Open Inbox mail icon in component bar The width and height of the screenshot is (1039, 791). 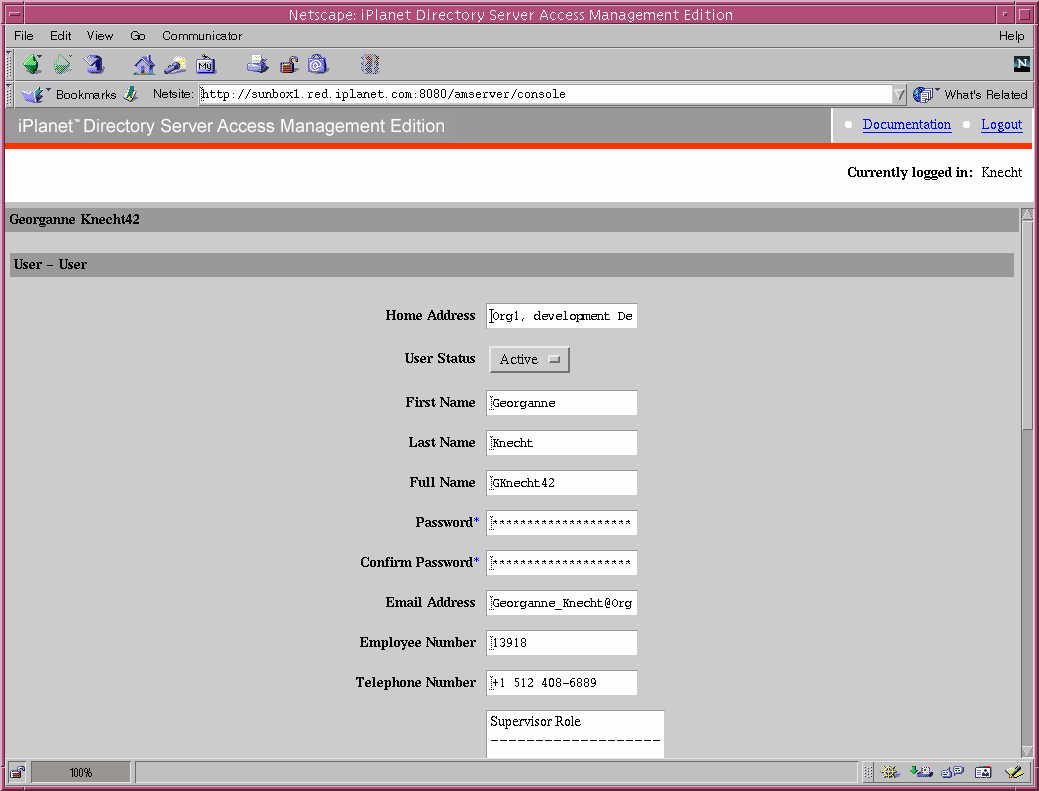[921, 772]
